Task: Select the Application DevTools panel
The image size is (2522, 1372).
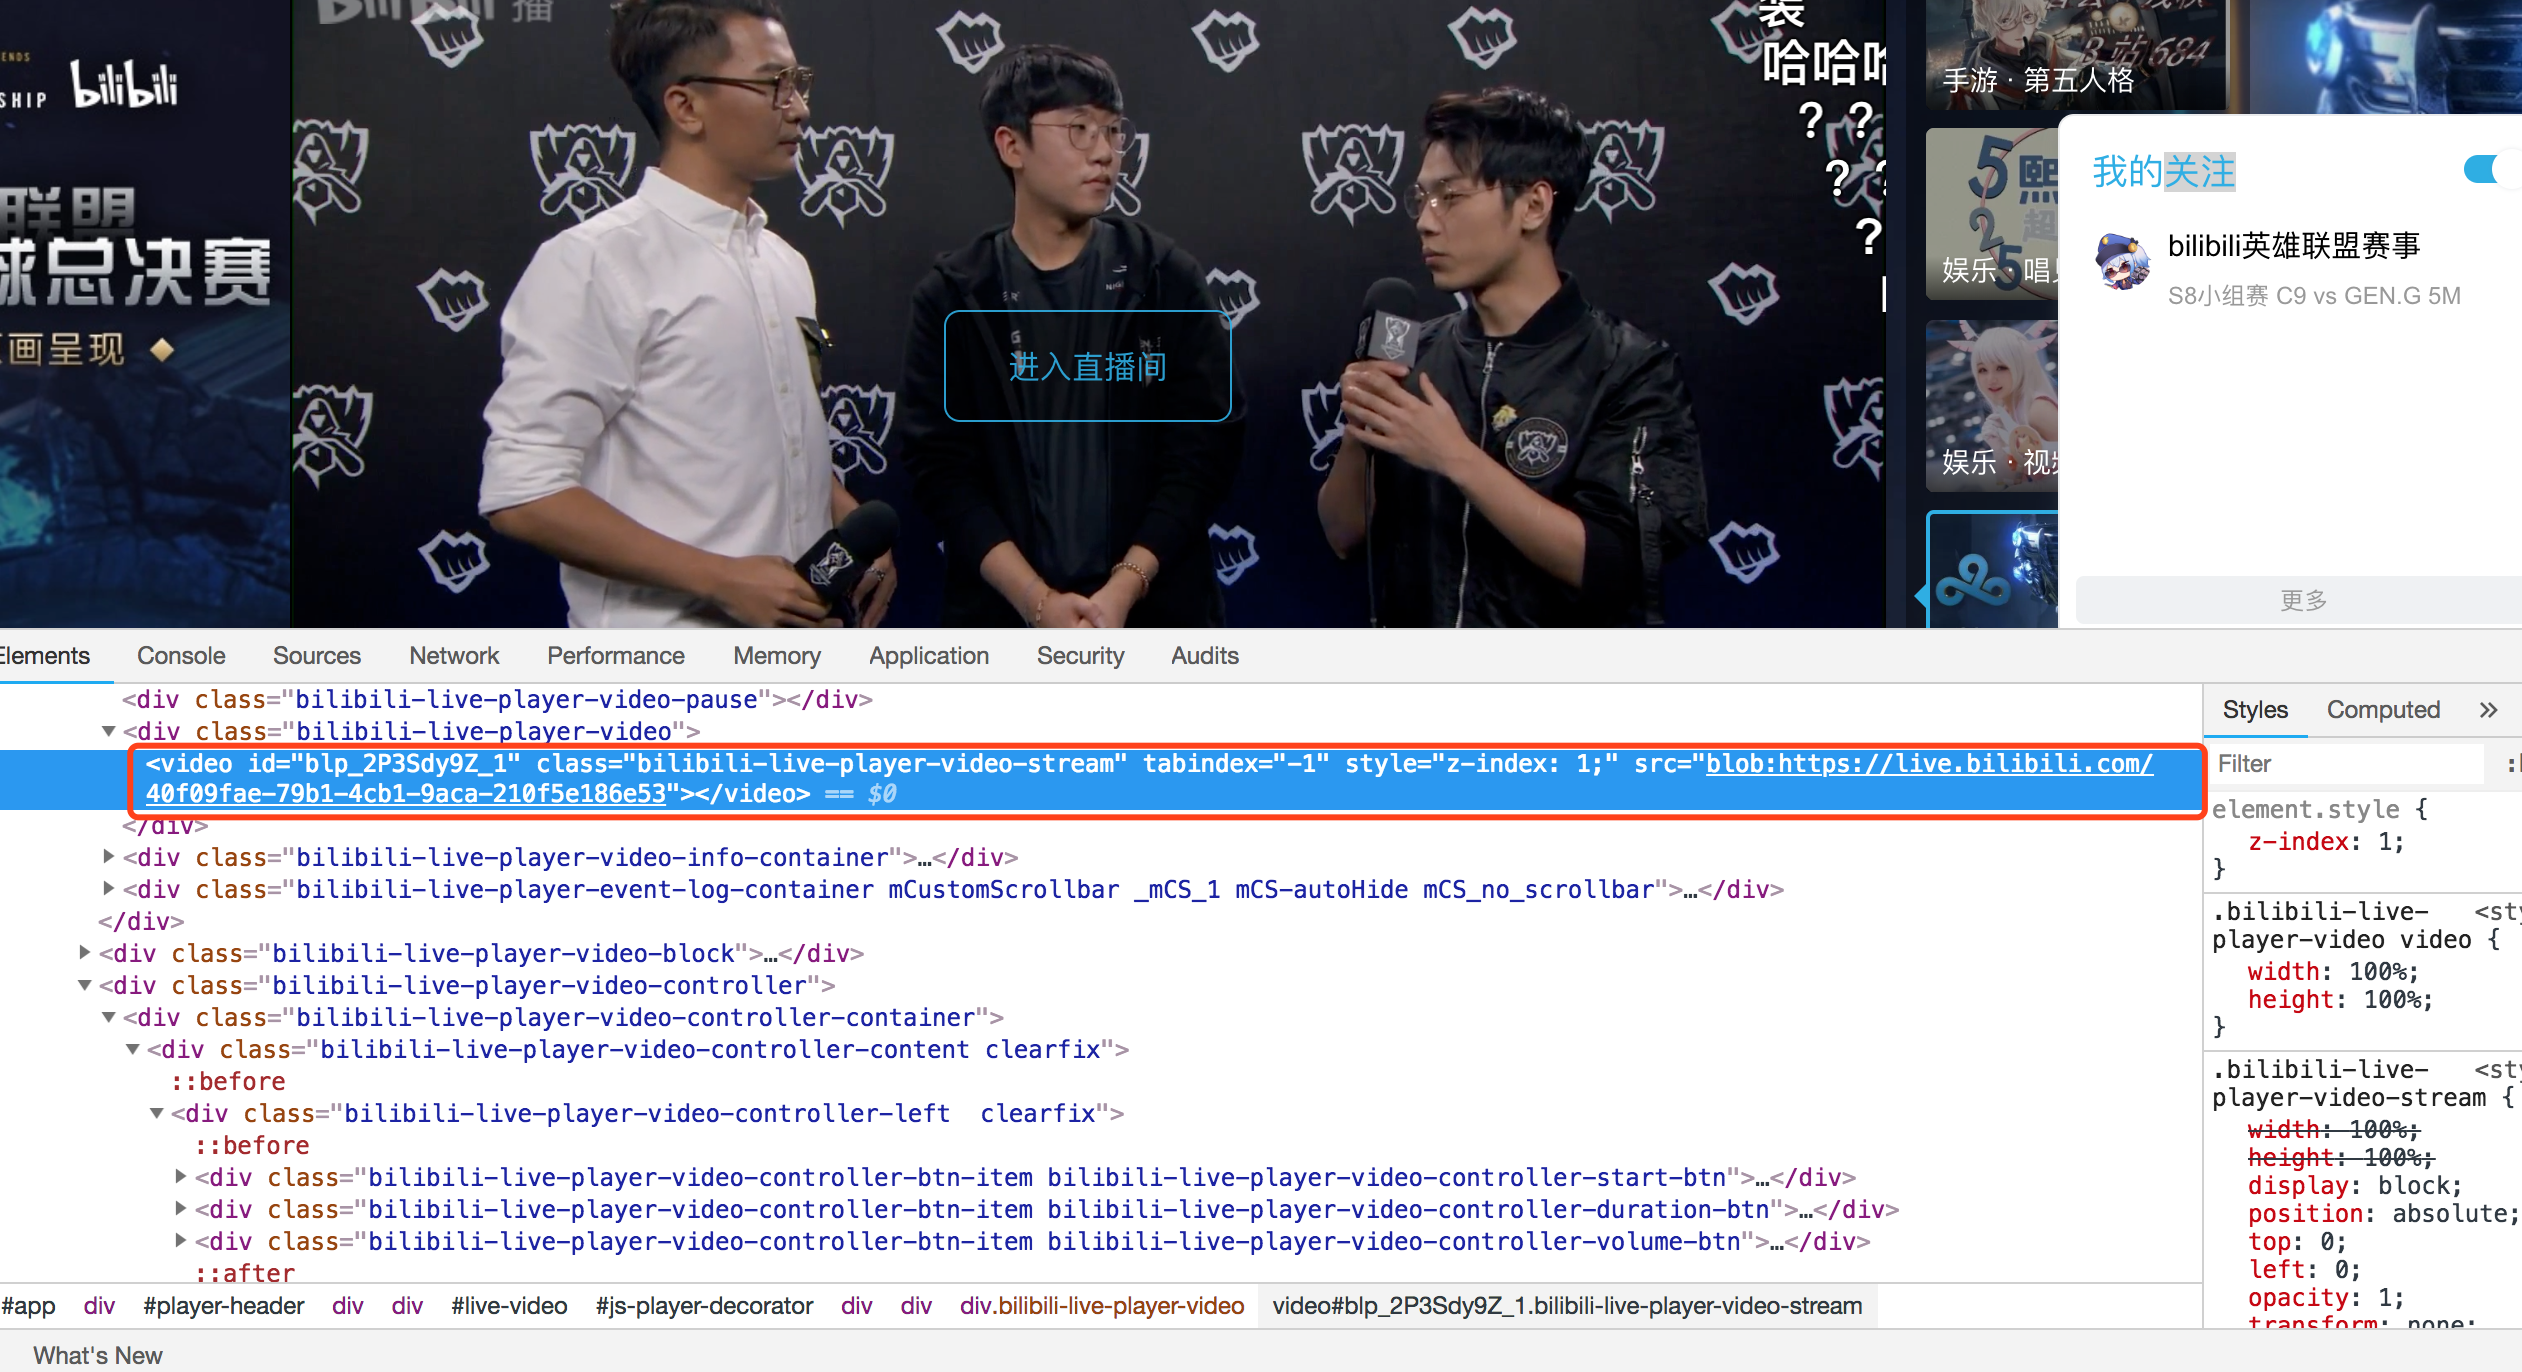Action: 927,657
